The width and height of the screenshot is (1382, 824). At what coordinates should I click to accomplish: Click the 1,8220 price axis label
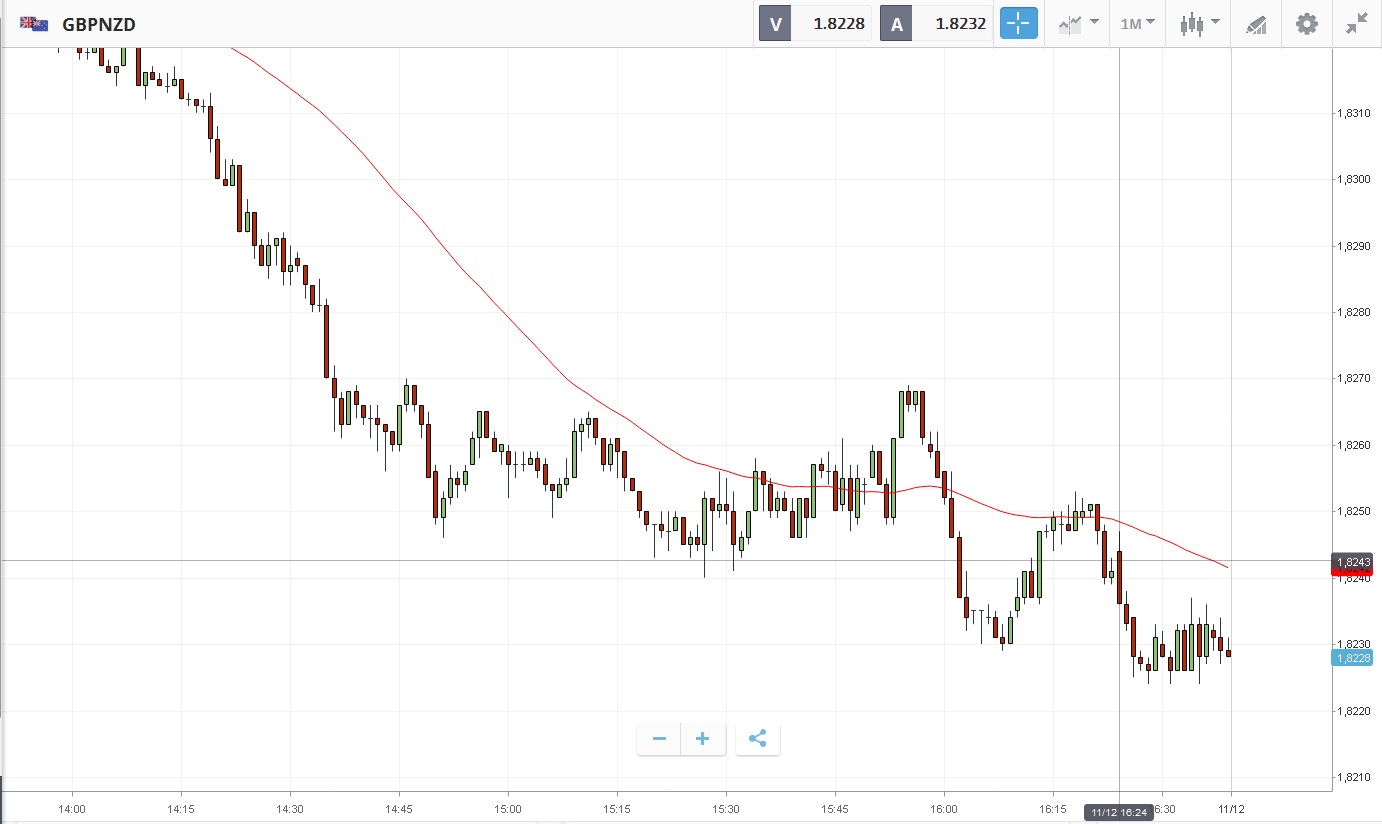(1353, 711)
